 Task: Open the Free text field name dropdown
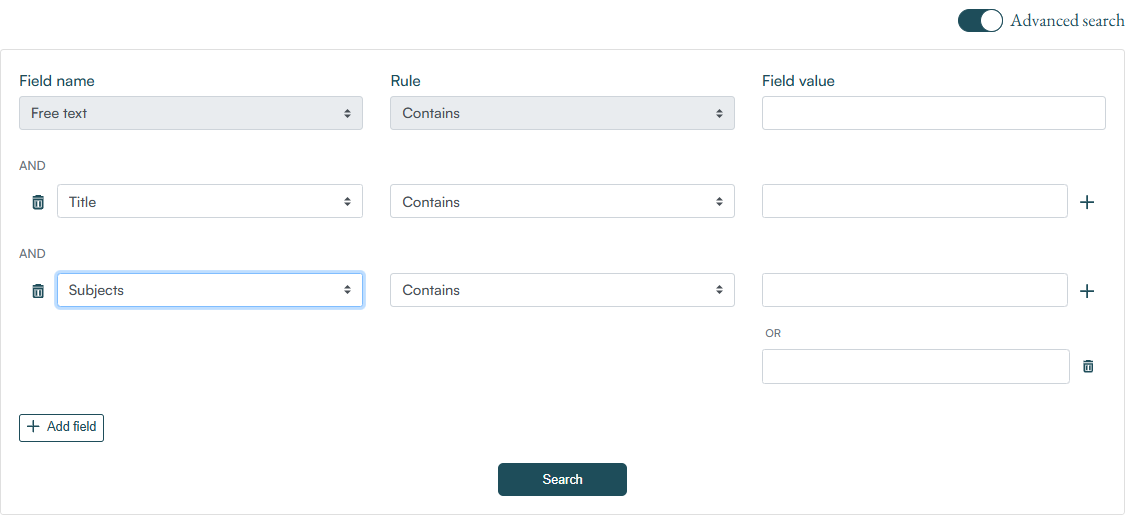190,113
